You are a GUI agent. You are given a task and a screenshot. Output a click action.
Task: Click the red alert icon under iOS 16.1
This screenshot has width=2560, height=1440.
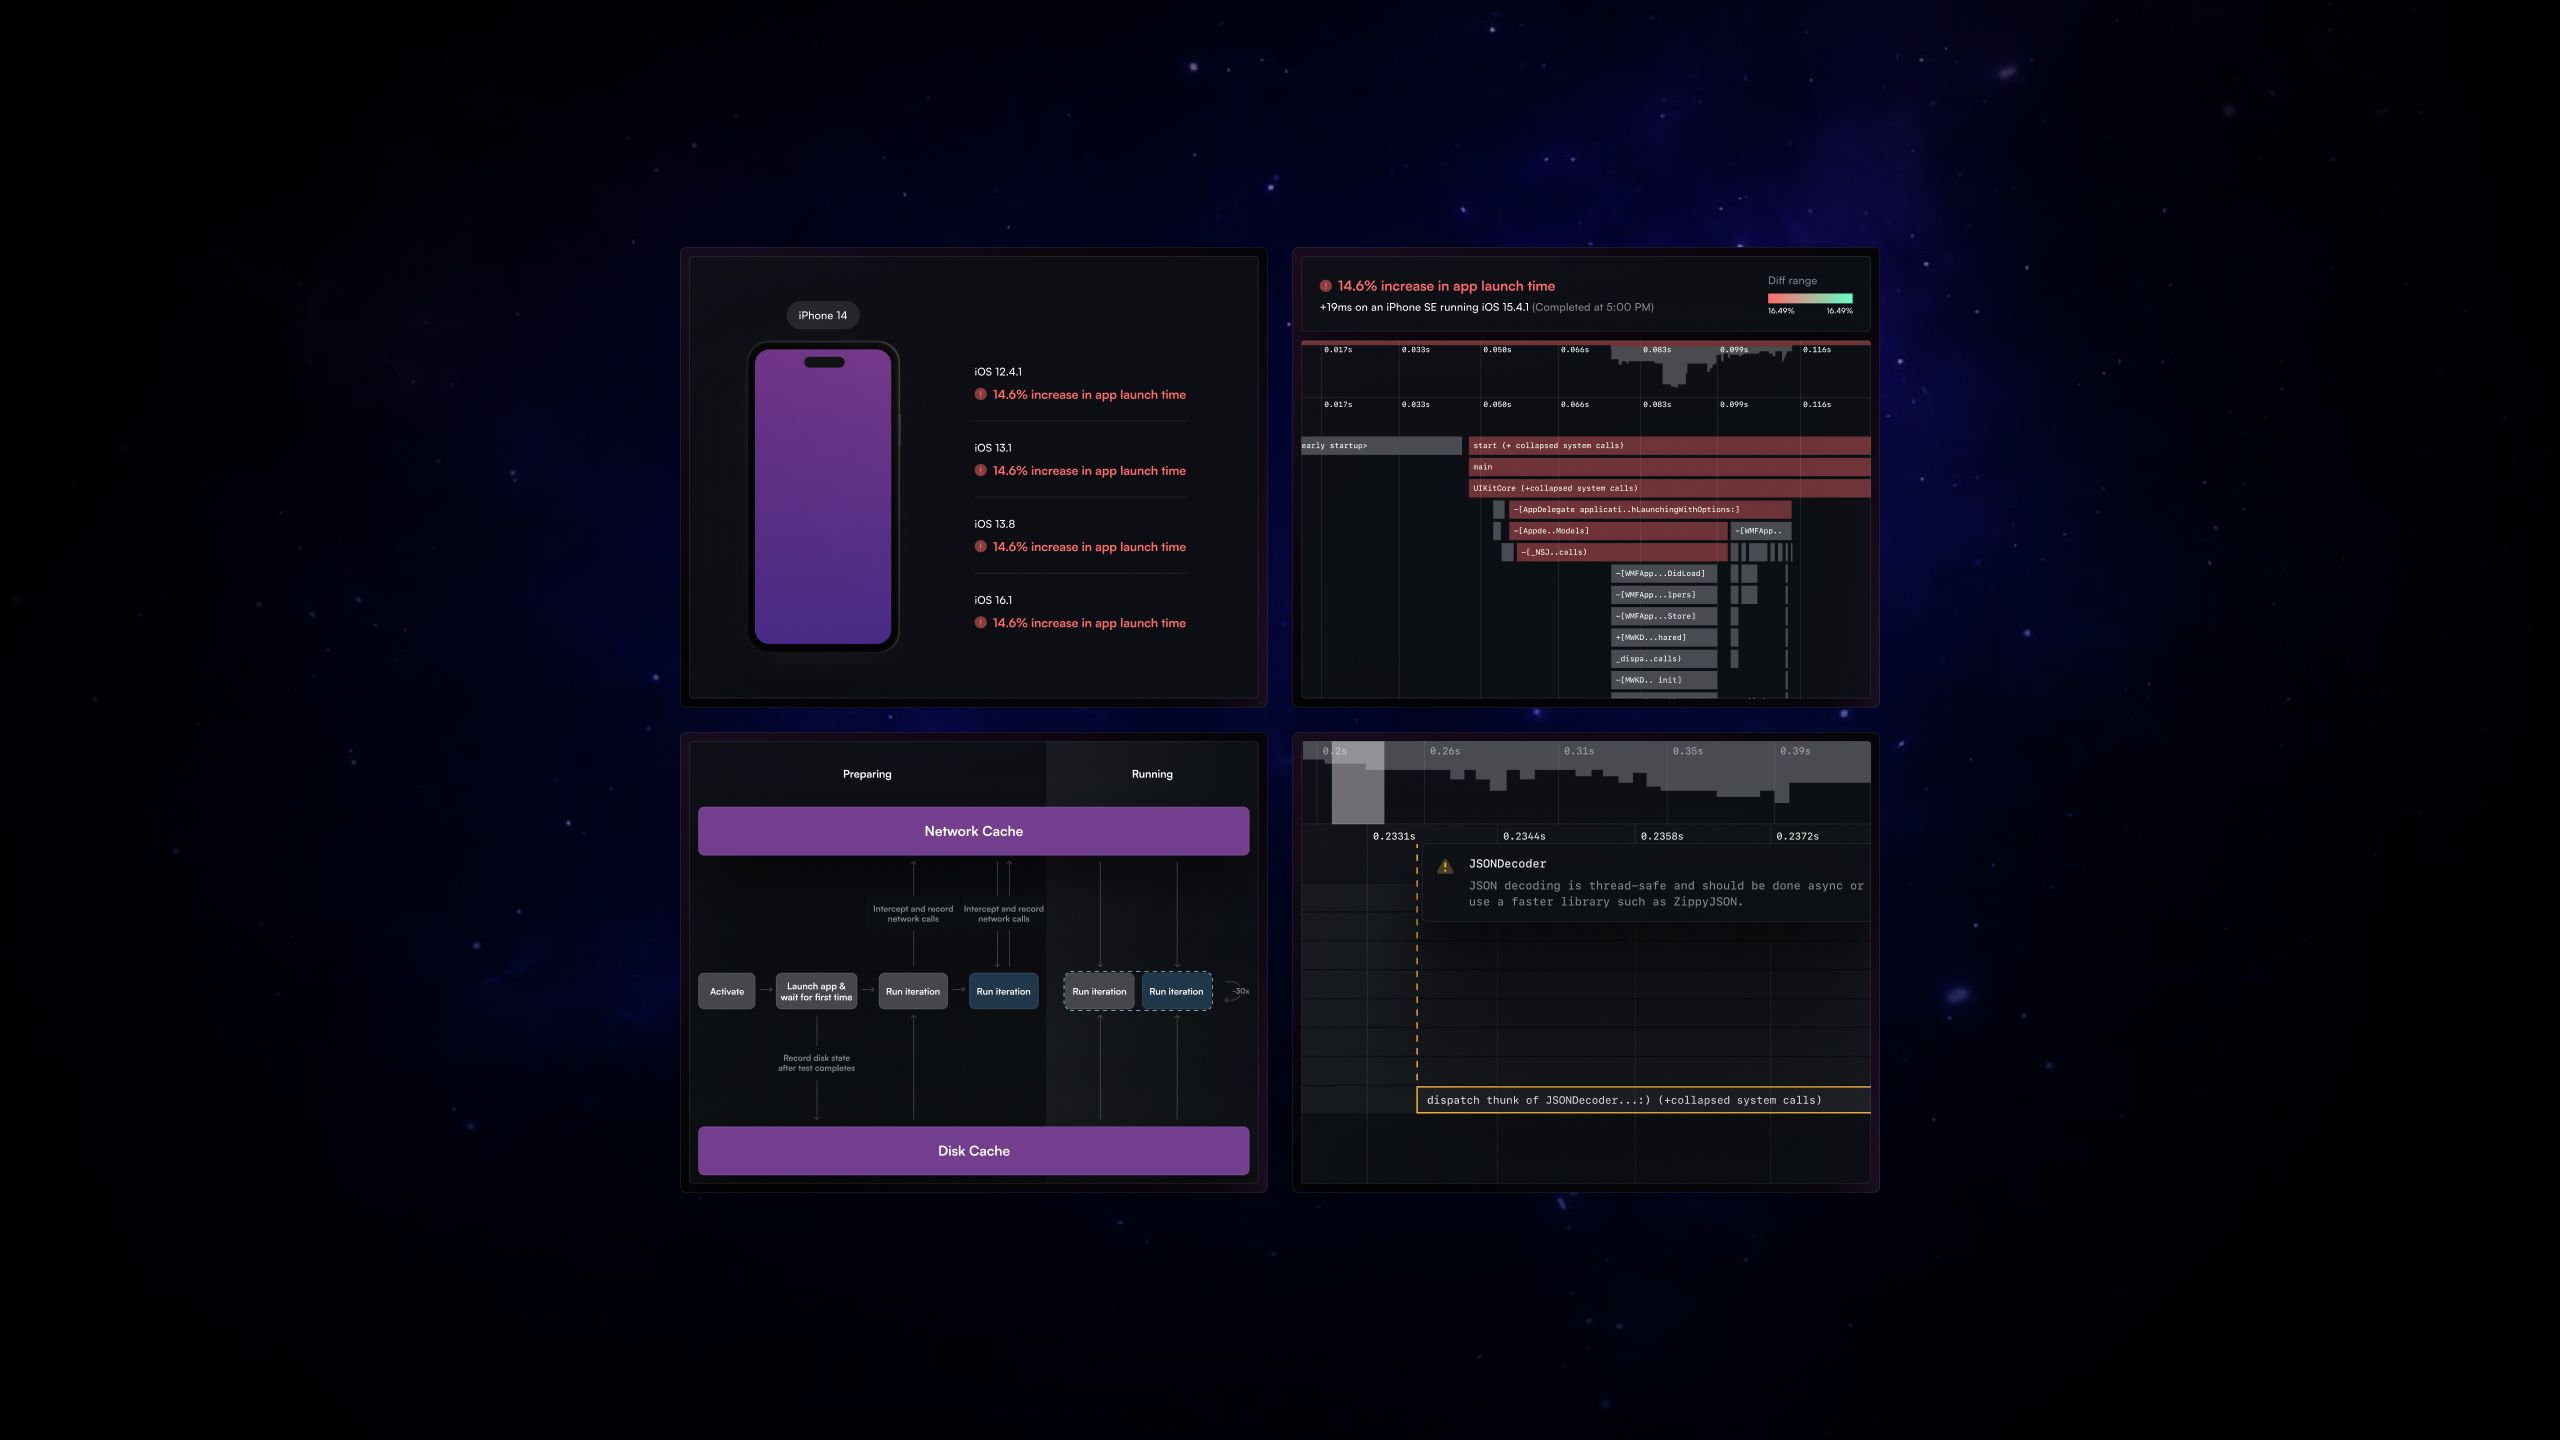(980, 622)
